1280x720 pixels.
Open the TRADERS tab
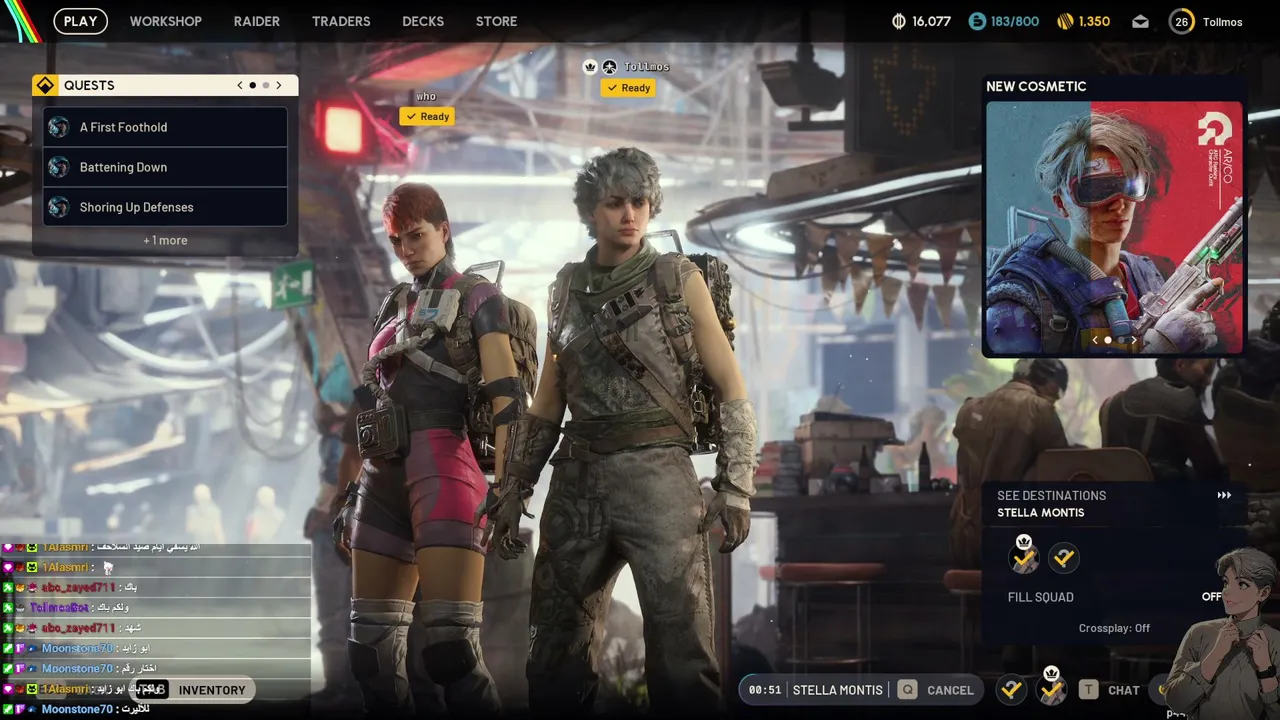coord(341,21)
